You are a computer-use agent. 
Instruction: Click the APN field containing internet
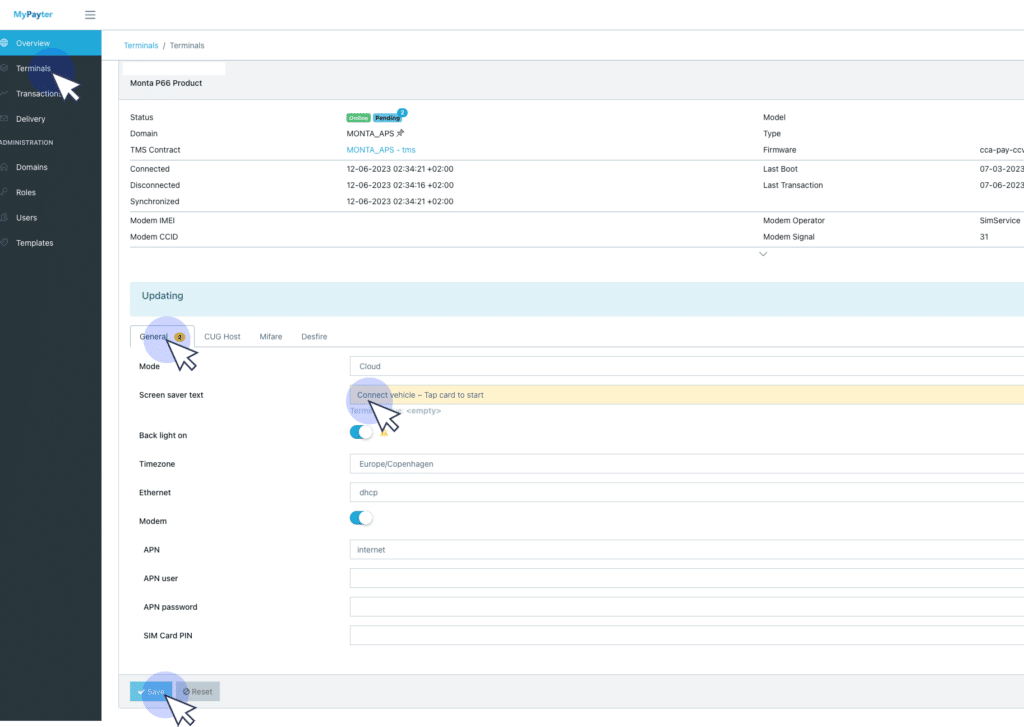686,550
